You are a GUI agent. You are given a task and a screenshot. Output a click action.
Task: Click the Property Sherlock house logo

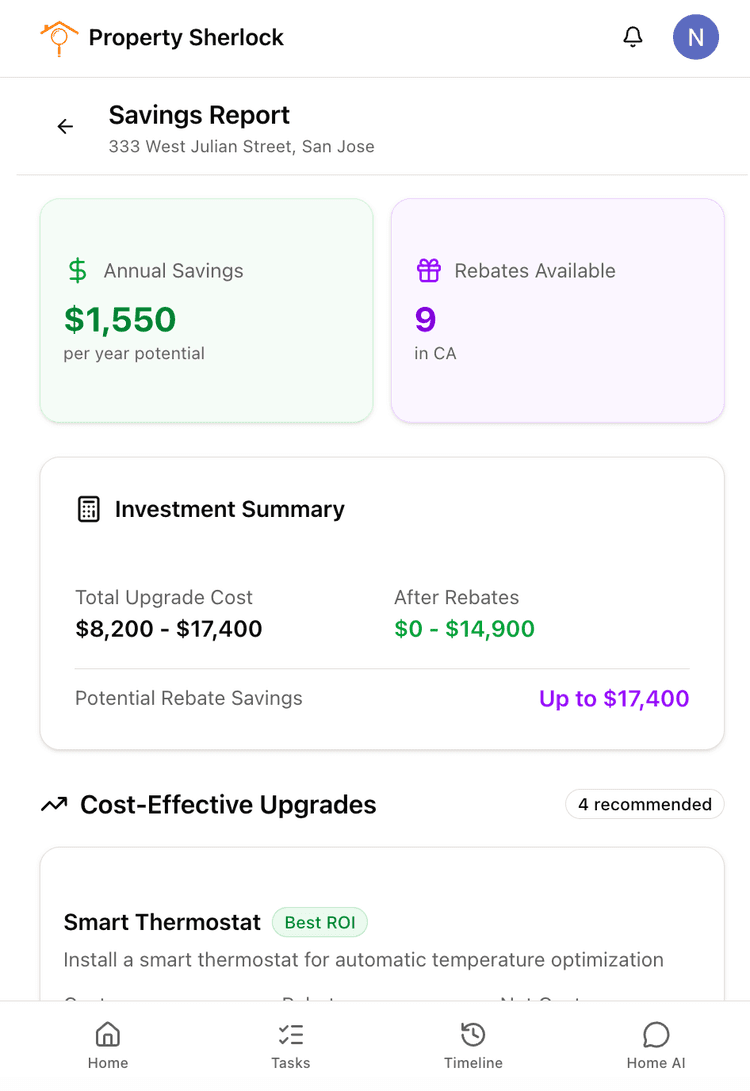[59, 38]
